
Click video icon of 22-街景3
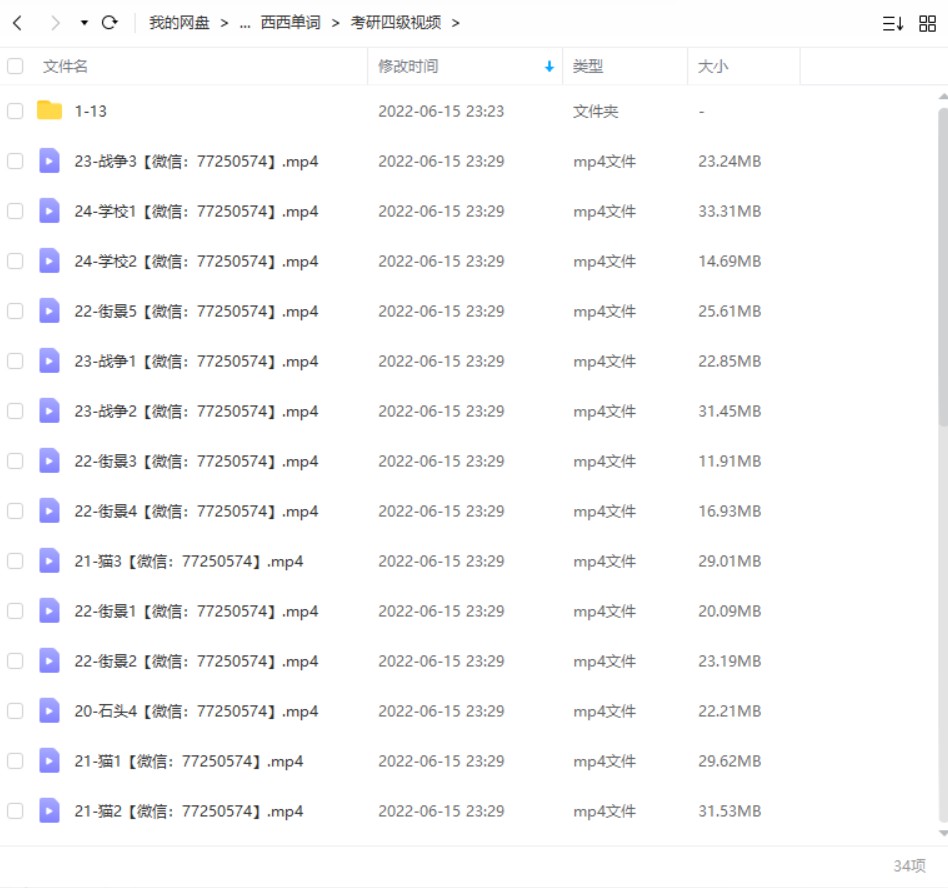pyautogui.click(x=50, y=461)
